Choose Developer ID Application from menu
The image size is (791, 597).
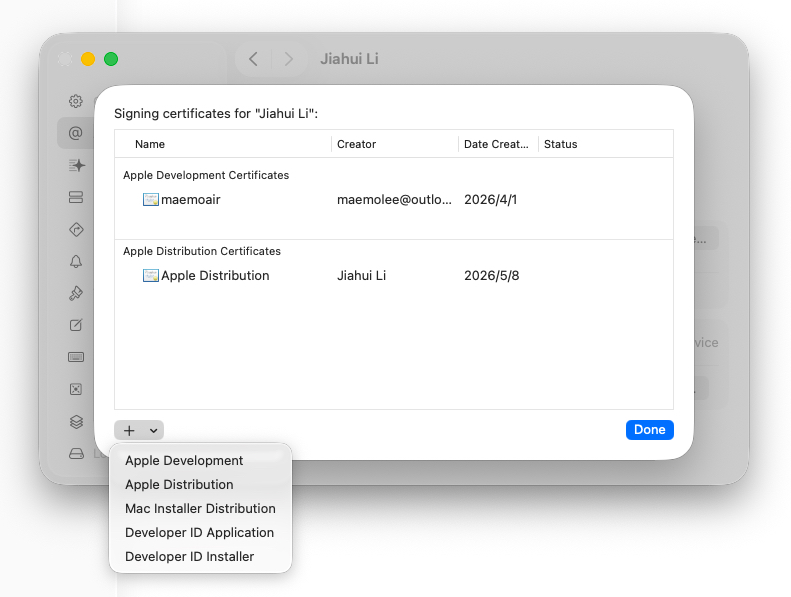(x=200, y=532)
